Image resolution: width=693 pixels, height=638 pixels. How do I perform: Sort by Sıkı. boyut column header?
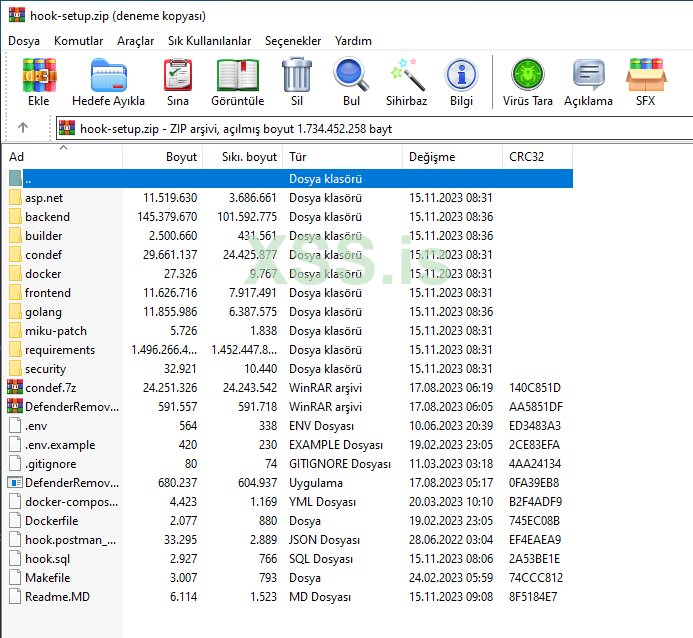(x=242, y=157)
